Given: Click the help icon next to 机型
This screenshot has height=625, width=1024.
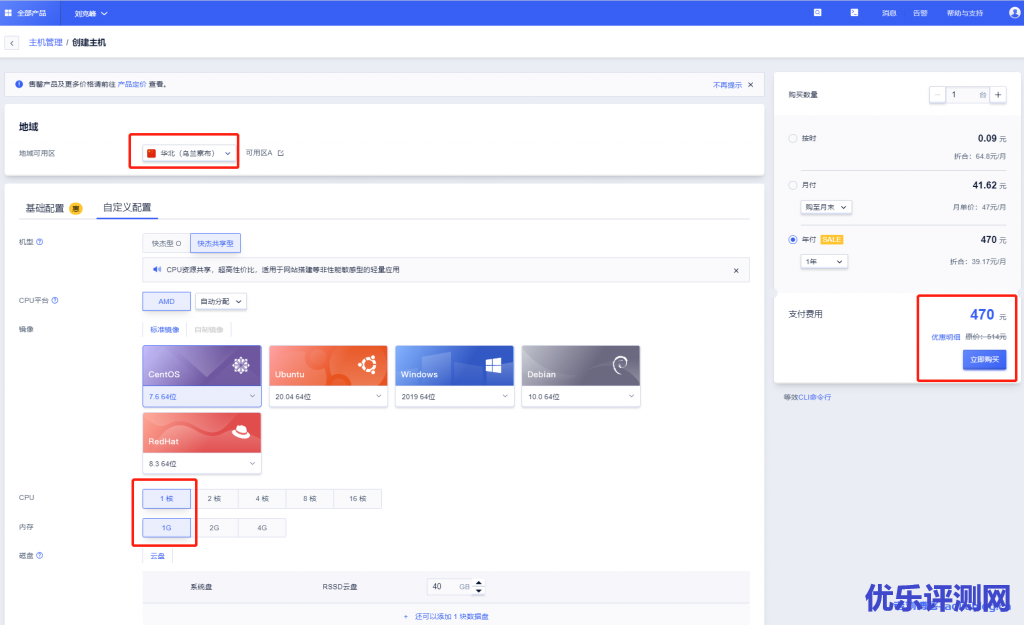Looking at the screenshot, I should point(40,242).
